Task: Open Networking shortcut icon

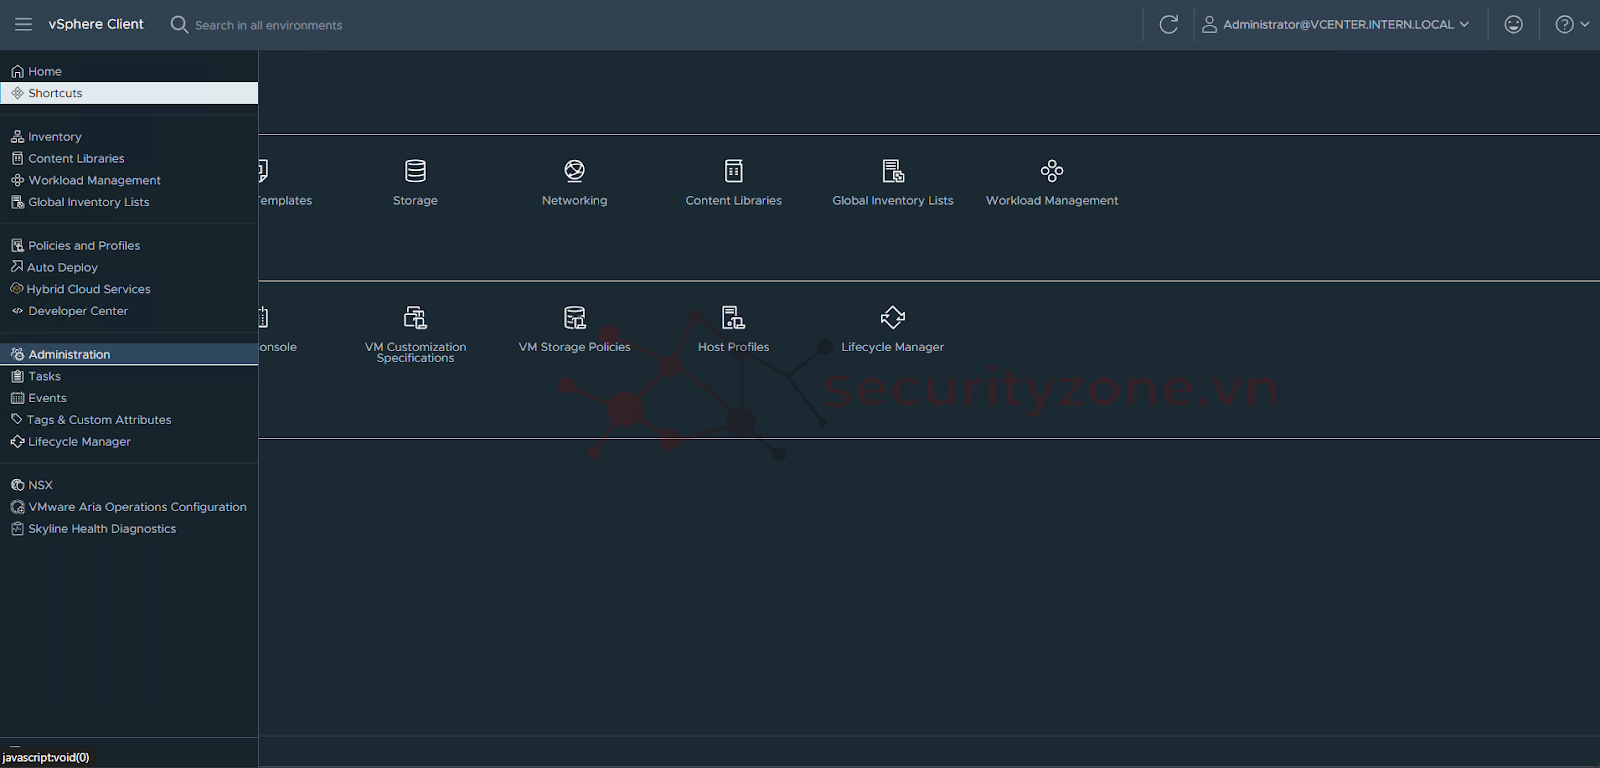Action: [x=574, y=172]
